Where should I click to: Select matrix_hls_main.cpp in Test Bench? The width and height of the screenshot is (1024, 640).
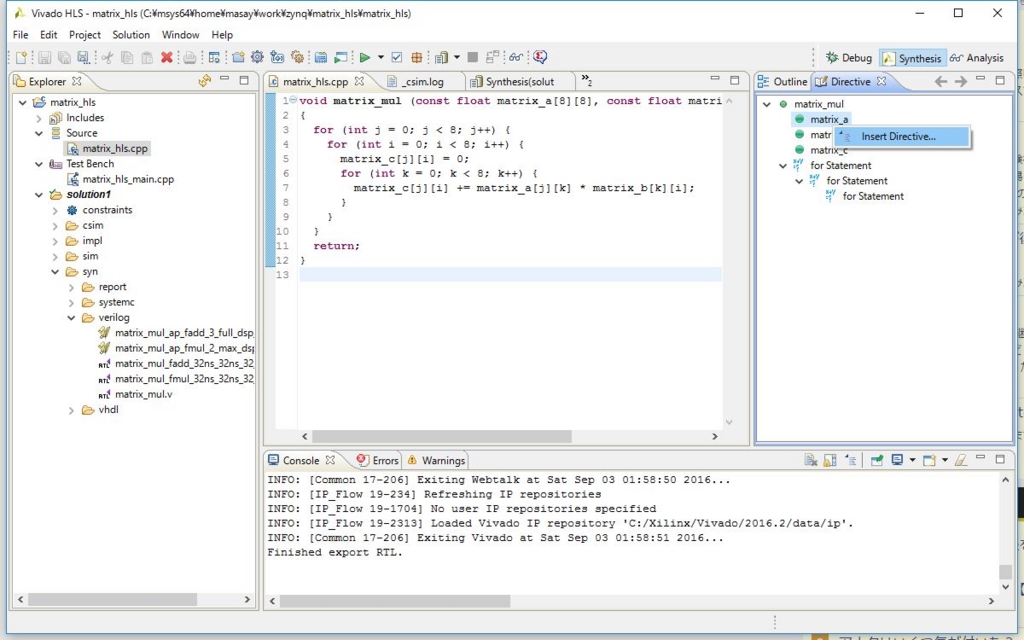[x=127, y=179]
